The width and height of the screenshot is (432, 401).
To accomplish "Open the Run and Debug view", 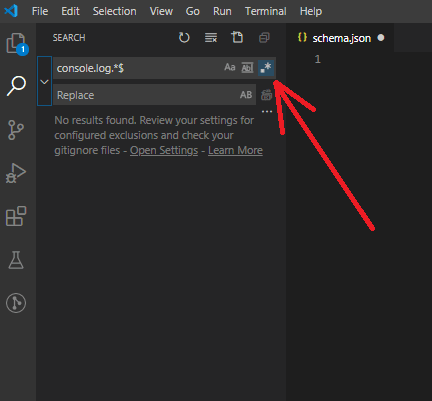I will [x=16, y=173].
